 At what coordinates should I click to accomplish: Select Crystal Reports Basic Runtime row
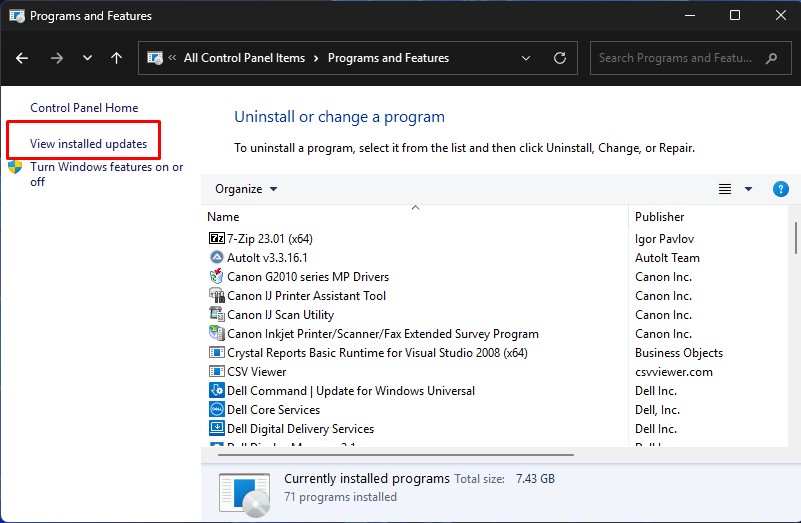coord(378,353)
